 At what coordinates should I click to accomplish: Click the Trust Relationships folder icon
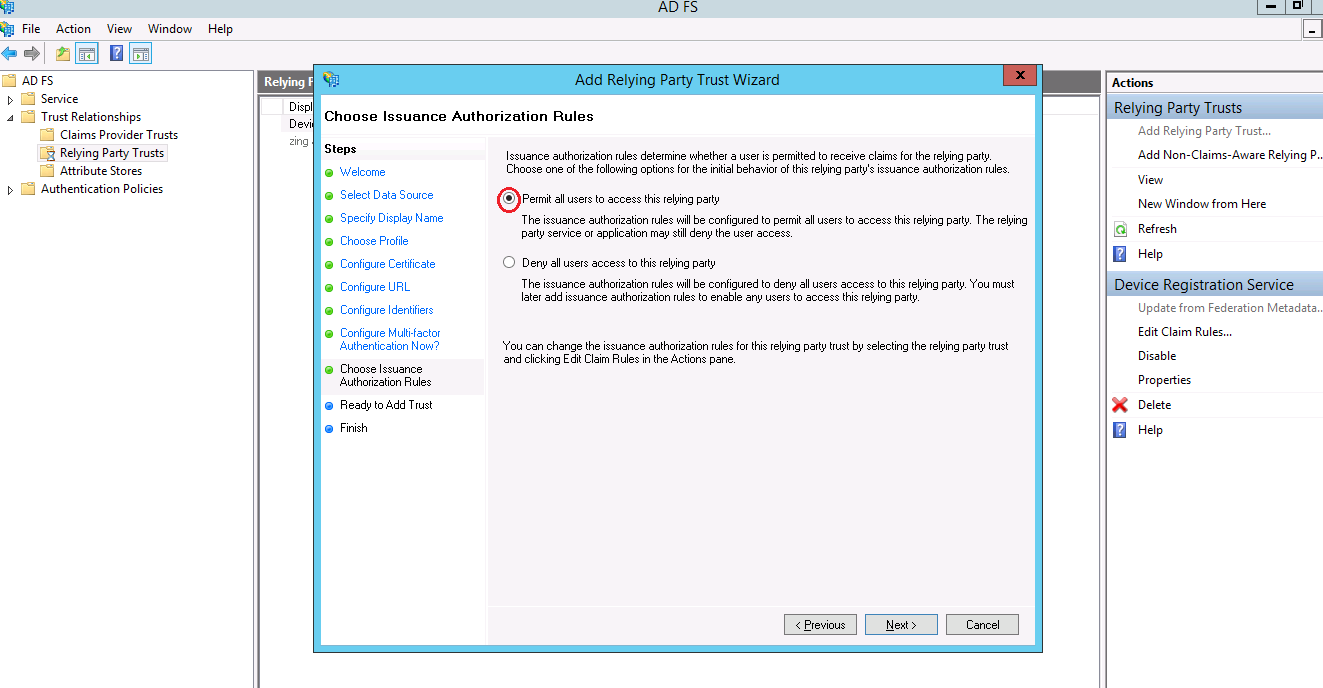point(28,117)
